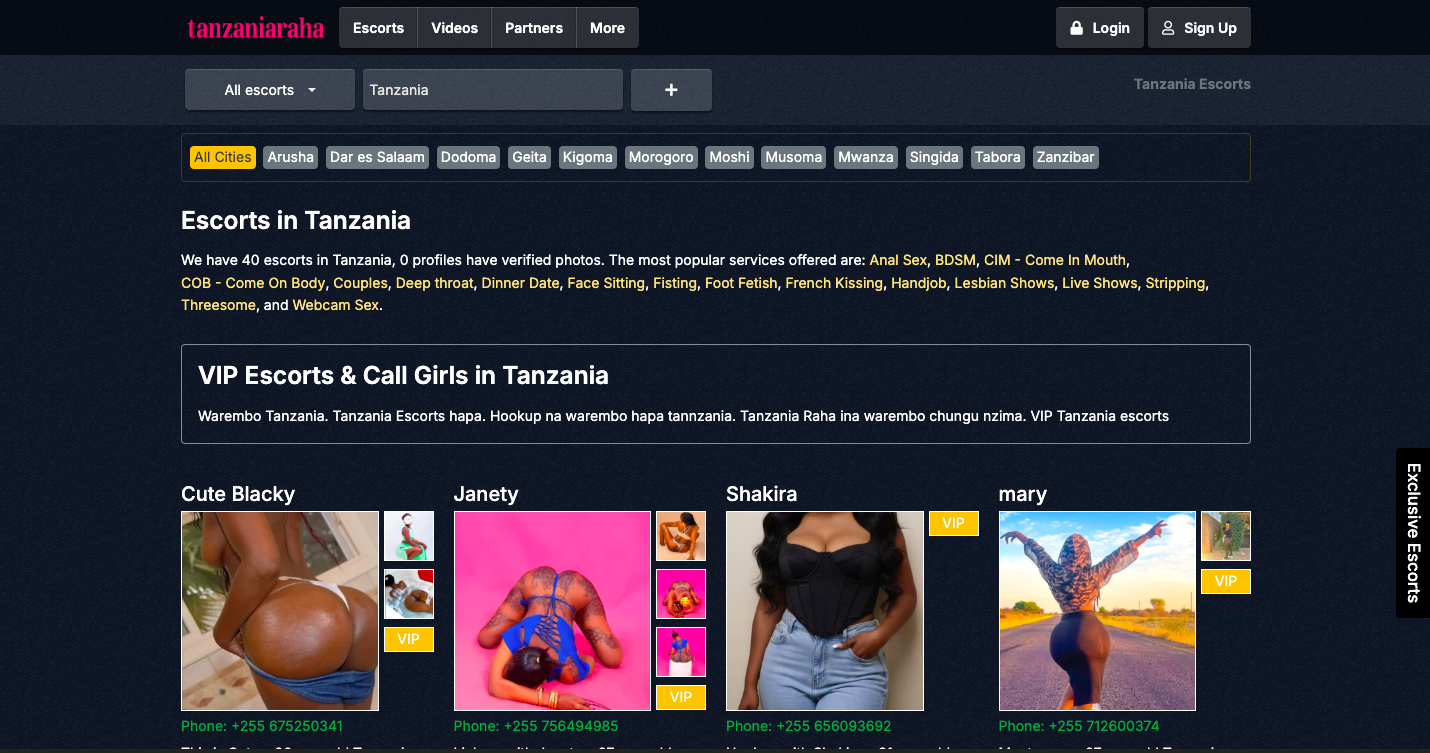The height and width of the screenshot is (753, 1430).
Task: Click the plus icon next to the search bar
Action: 670,89
